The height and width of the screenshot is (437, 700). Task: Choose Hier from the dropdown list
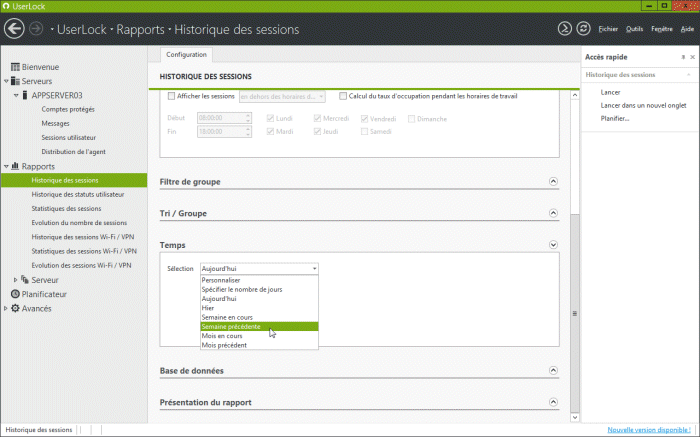pos(259,308)
